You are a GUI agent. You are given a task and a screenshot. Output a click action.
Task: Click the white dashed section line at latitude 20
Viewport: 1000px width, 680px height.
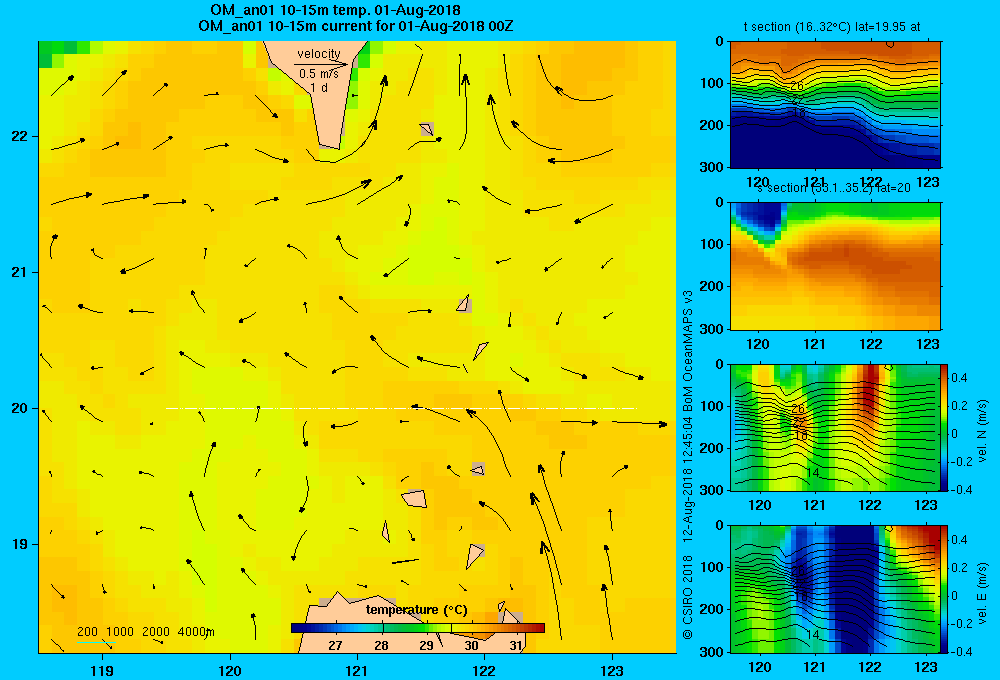click(401, 408)
